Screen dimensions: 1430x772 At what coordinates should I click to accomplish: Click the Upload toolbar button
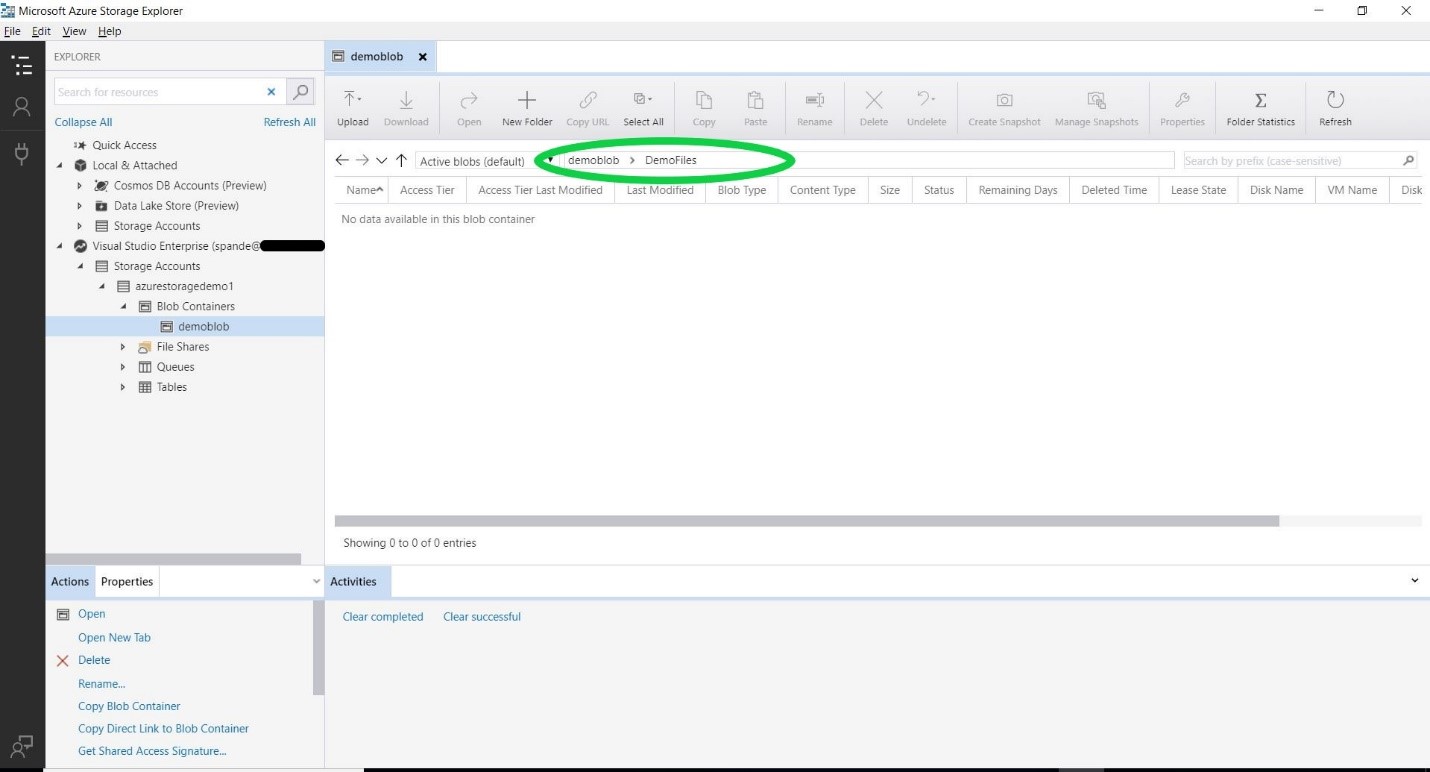click(352, 108)
